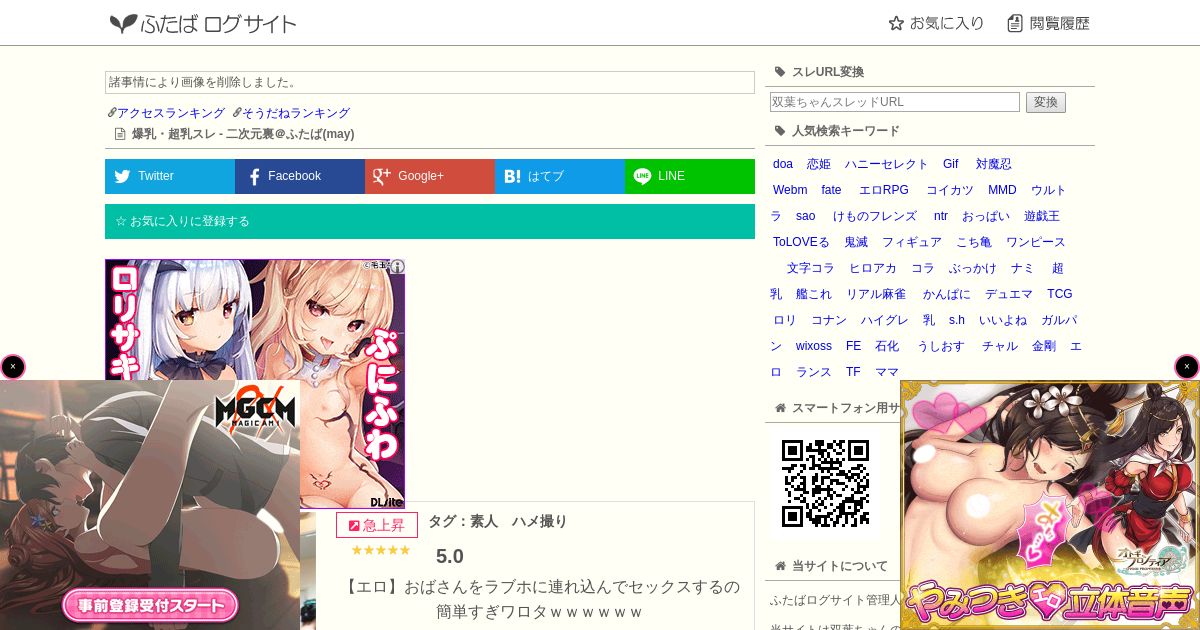Open the 急上昇 trending badge

tap(377, 525)
